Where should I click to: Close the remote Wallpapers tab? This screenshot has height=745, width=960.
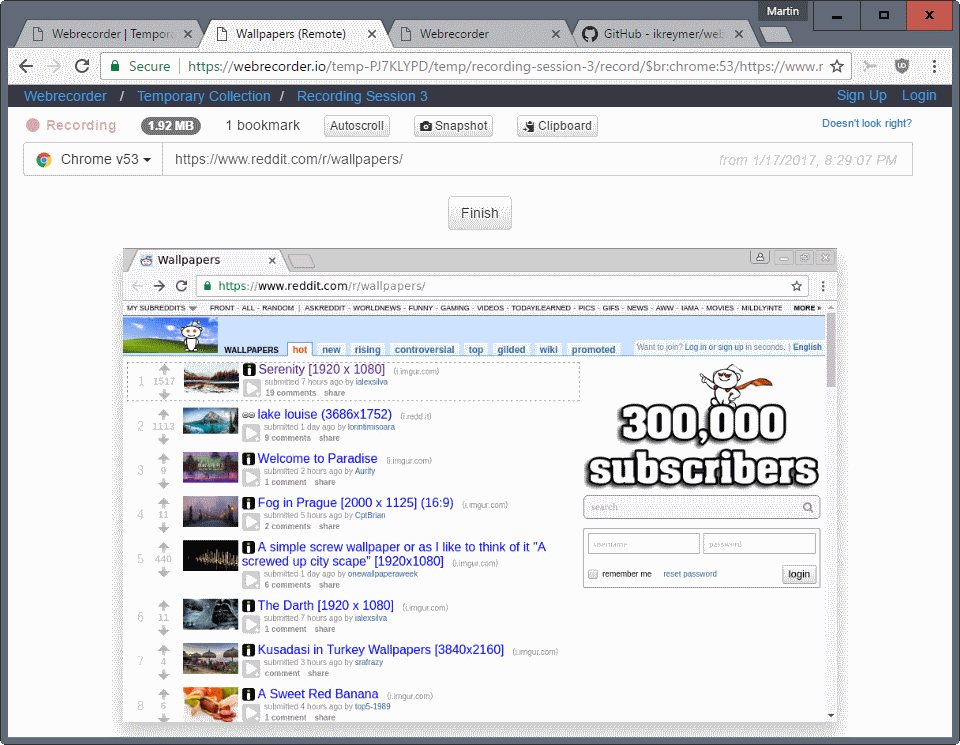pos(272,260)
